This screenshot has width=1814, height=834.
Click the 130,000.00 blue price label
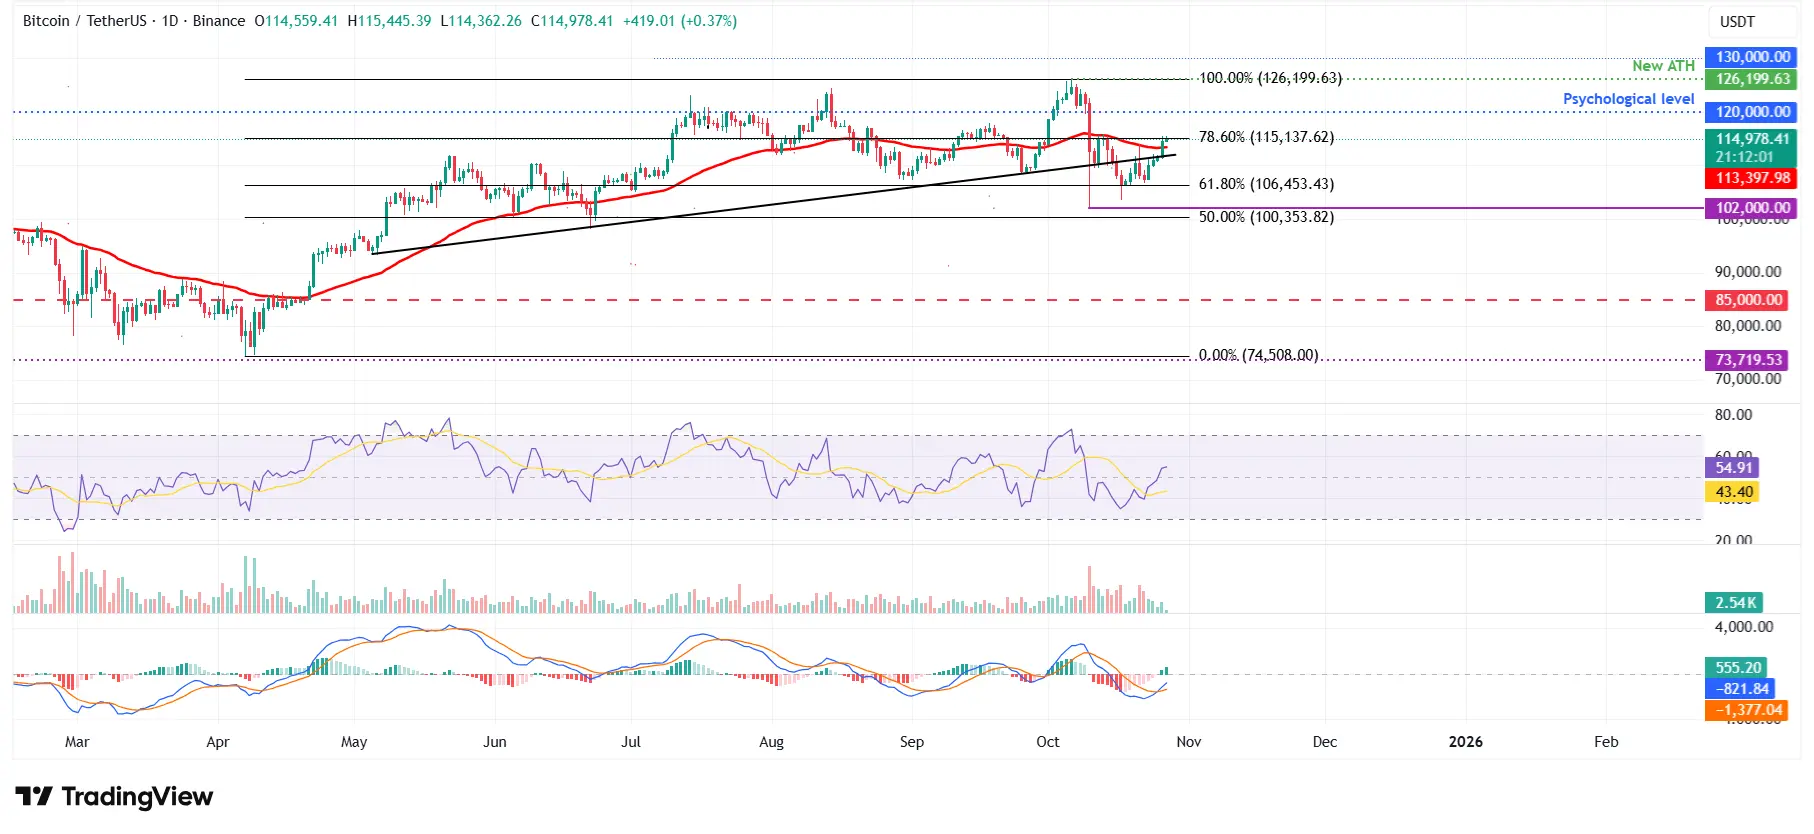tap(1752, 57)
